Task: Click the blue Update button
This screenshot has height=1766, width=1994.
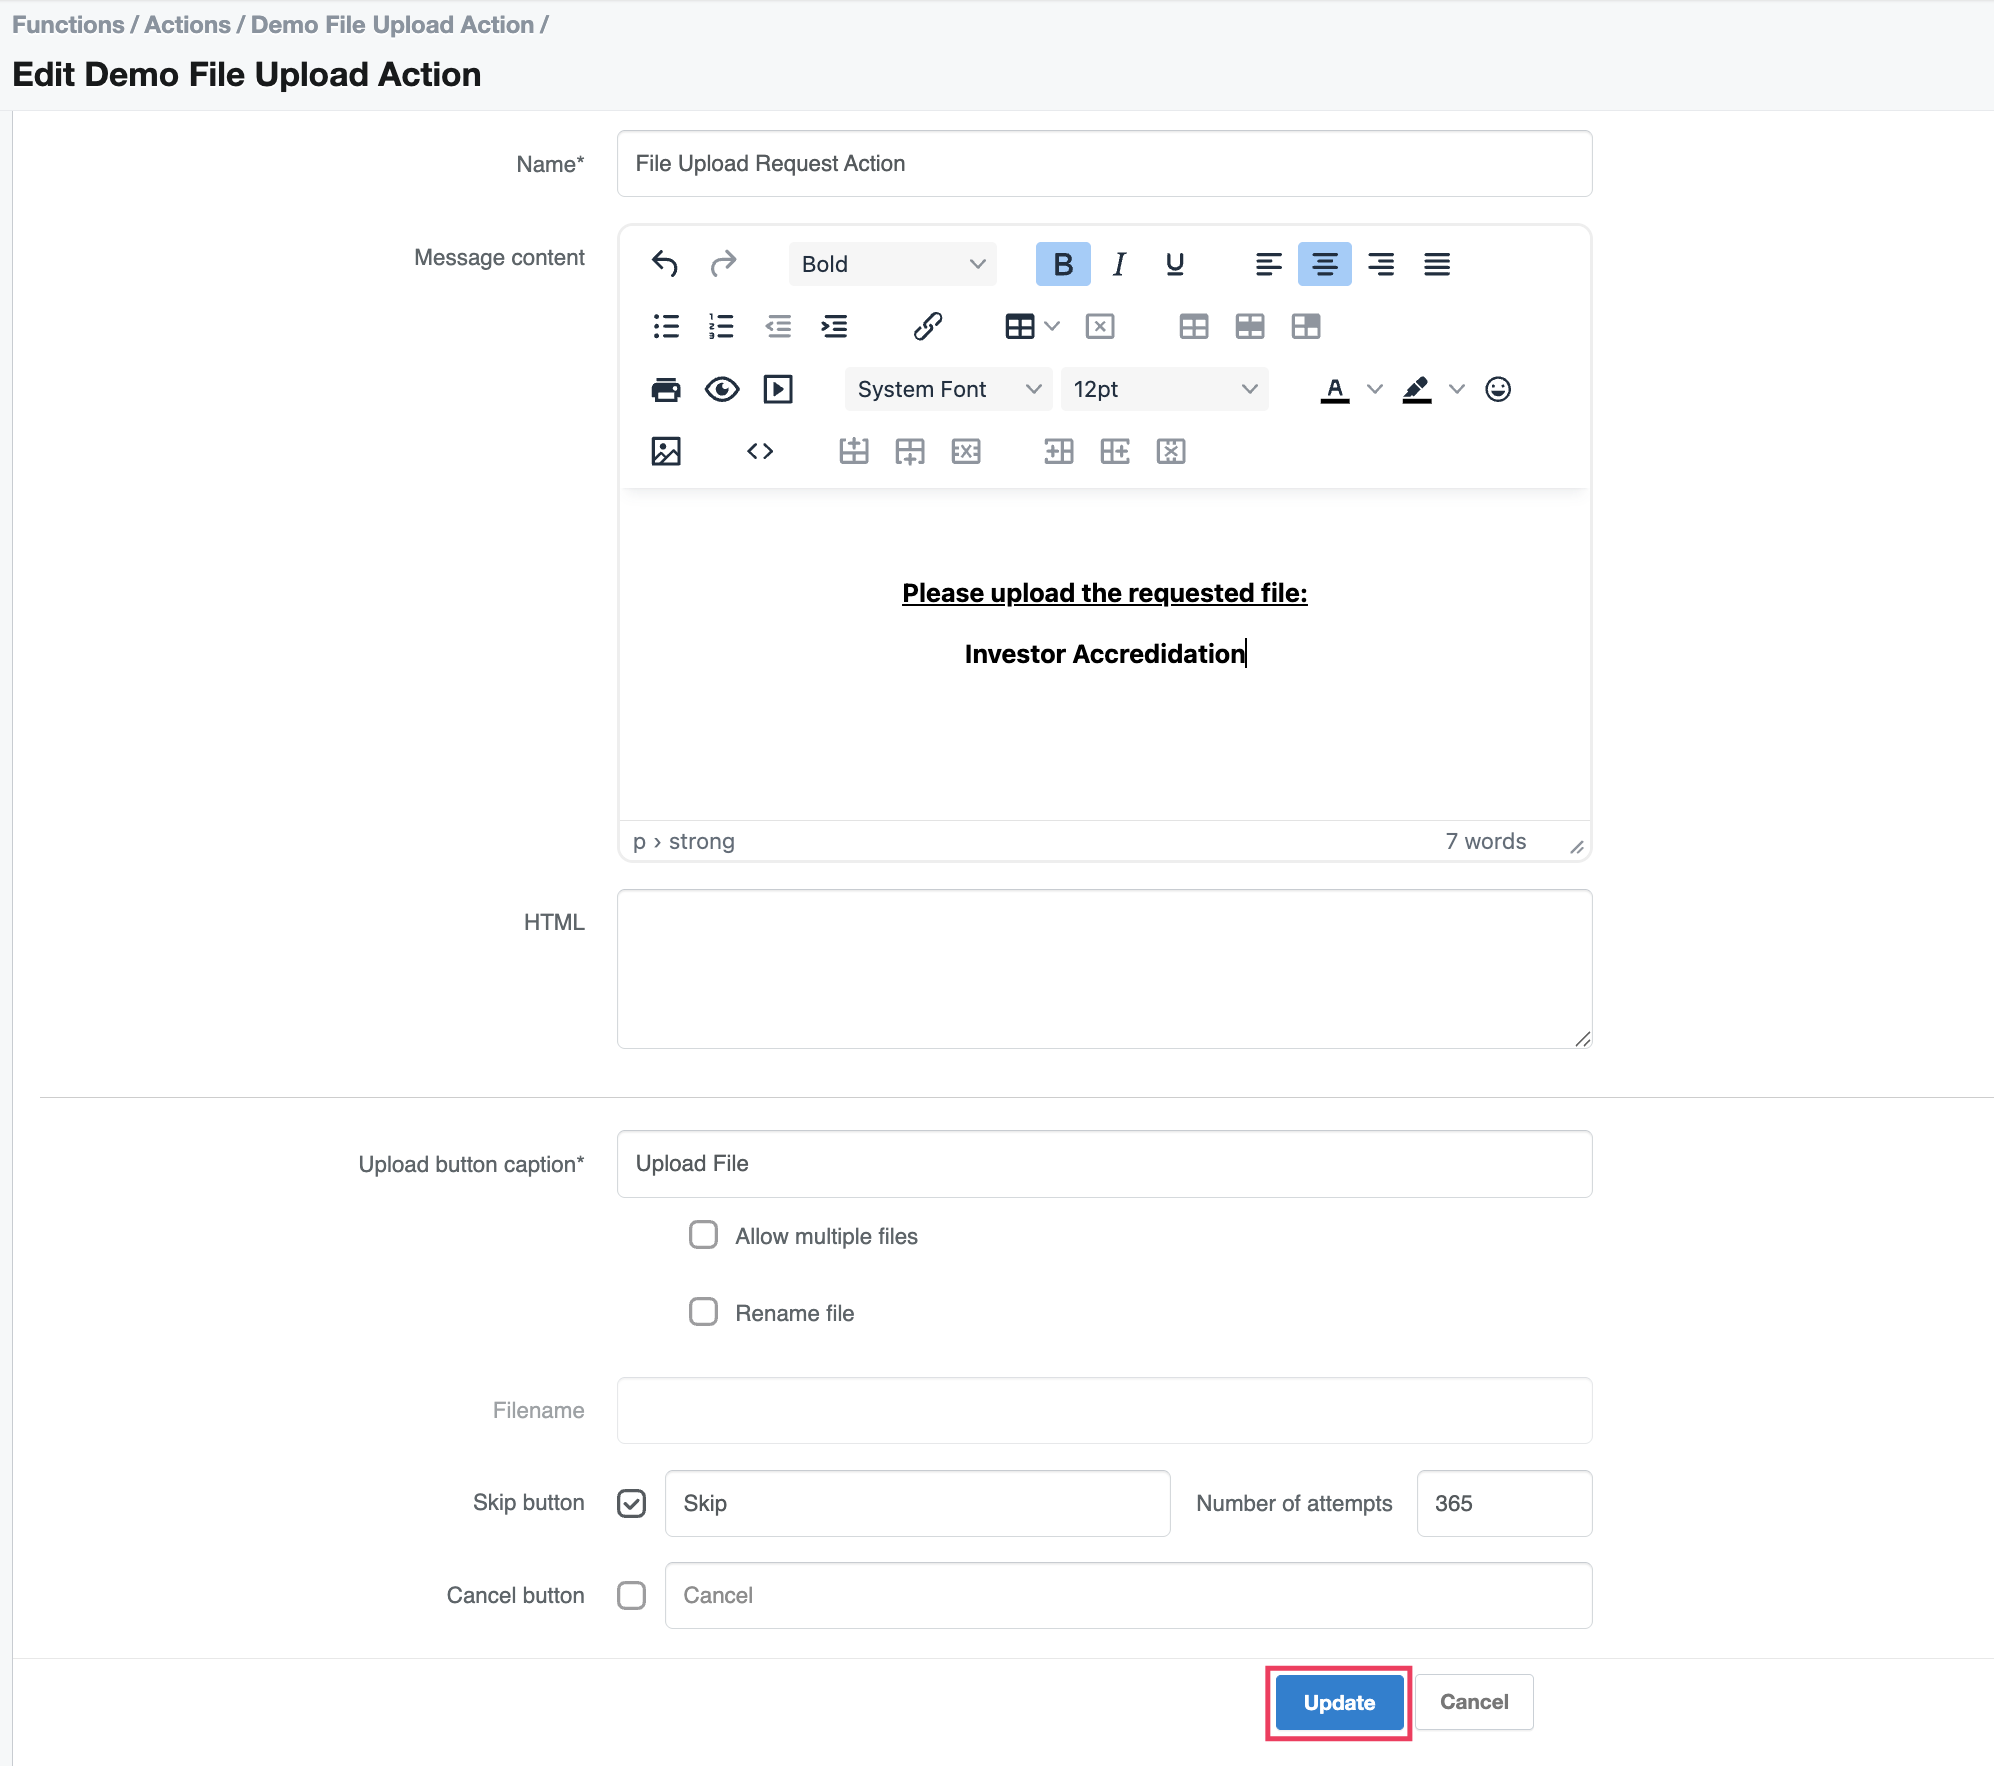Action: pos(1338,1702)
